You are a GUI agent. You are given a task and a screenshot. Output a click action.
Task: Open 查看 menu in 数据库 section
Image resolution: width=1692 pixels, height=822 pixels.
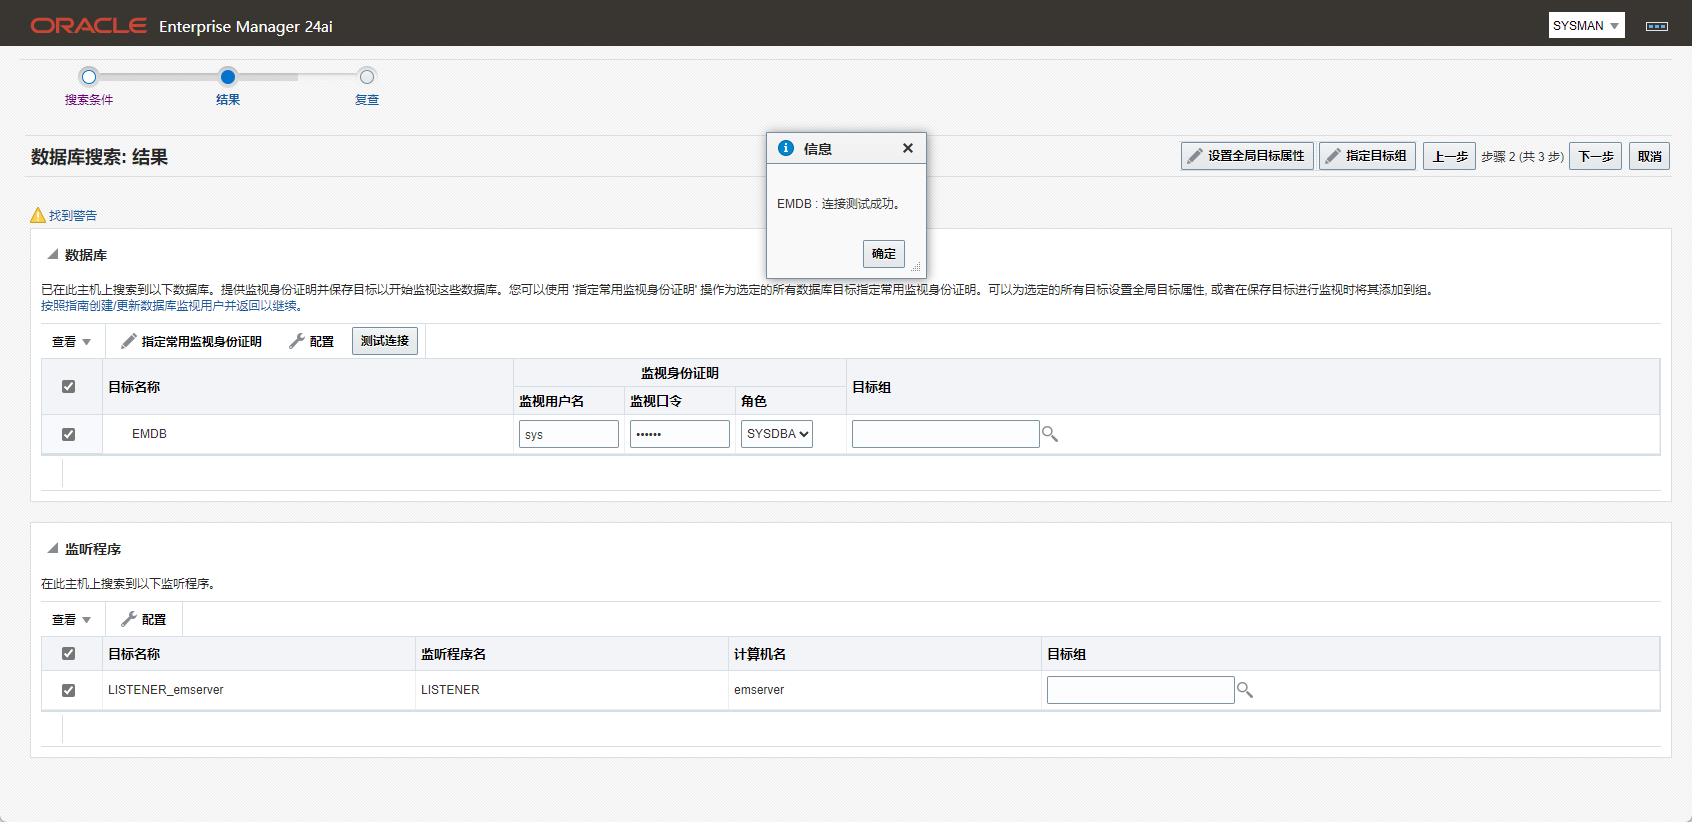pyautogui.click(x=71, y=341)
